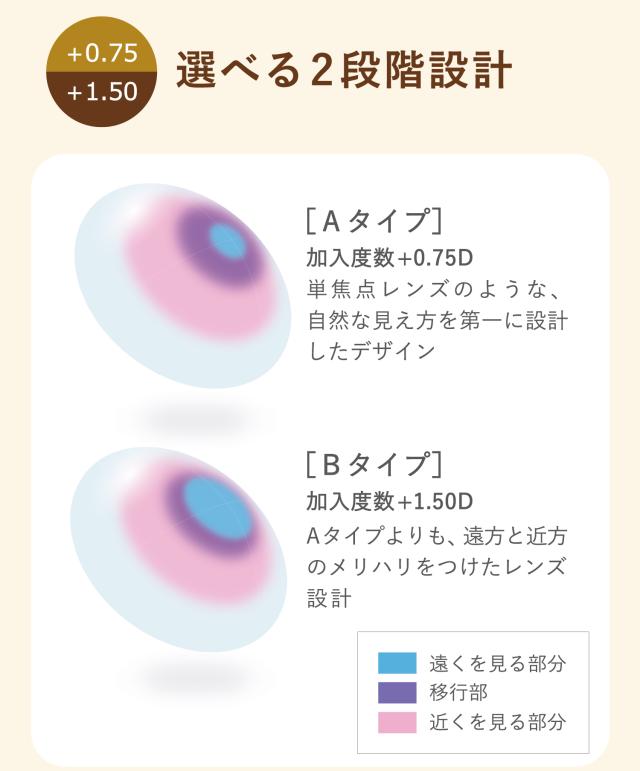Select the blue legend swatch
This screenshot has width=640, height=771.
tap(397, 663)
